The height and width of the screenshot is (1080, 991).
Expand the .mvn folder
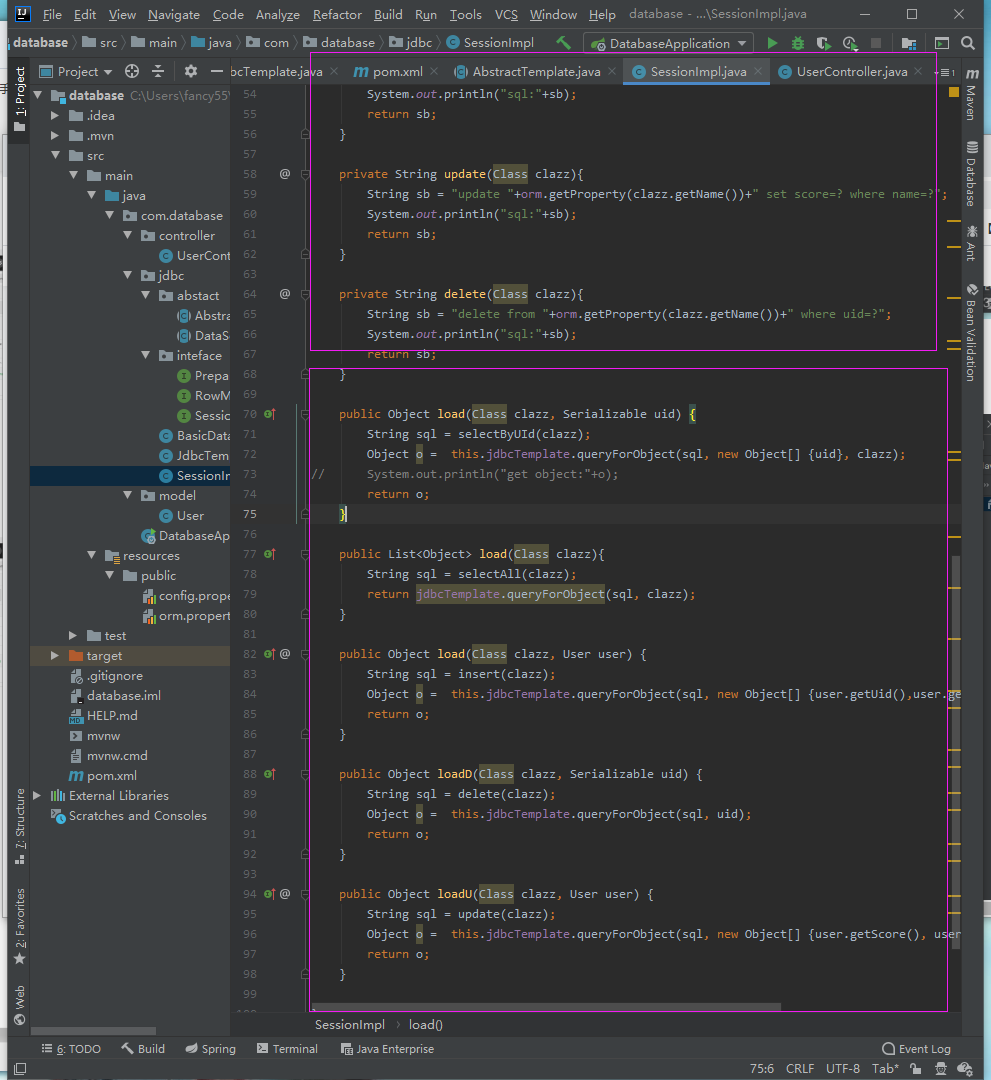point(55,136)
